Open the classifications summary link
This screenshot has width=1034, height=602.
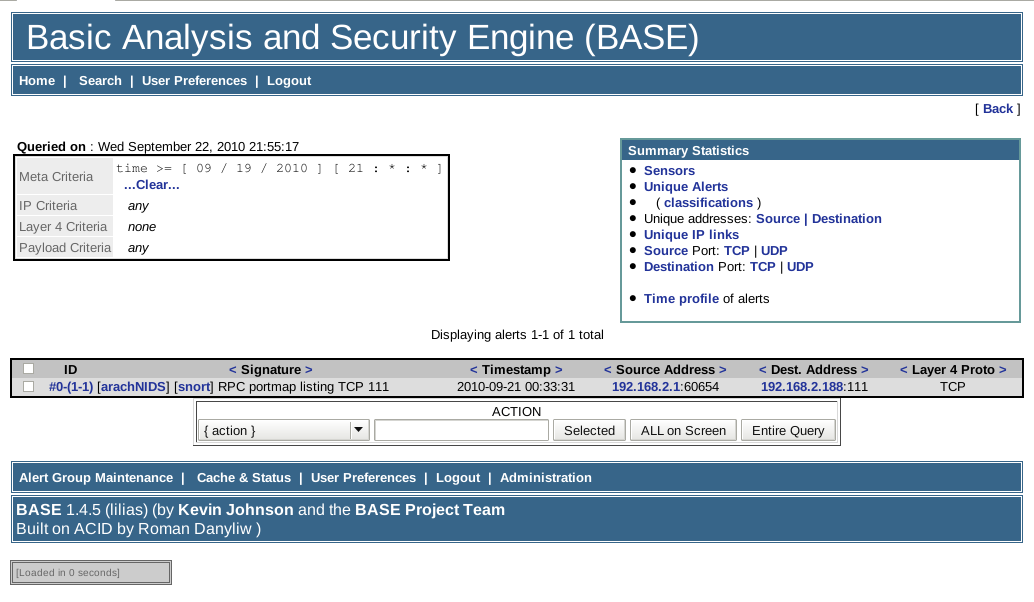click(x=708, y=202)
